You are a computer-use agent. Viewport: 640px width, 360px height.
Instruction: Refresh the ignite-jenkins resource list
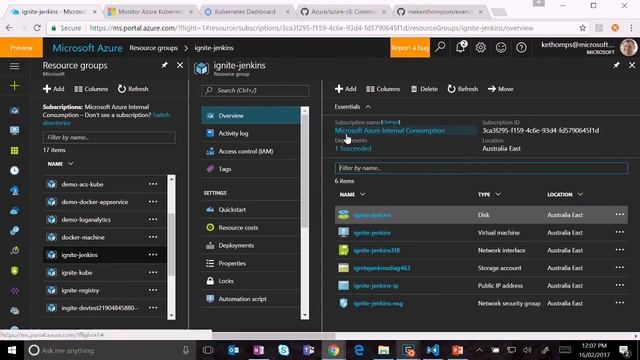click(x=462, y=89)
